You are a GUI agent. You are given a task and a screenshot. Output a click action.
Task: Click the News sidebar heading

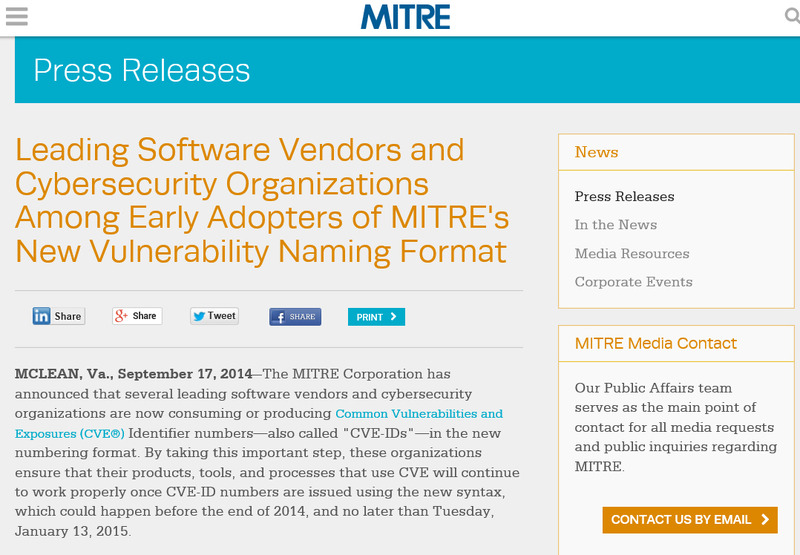596,152
